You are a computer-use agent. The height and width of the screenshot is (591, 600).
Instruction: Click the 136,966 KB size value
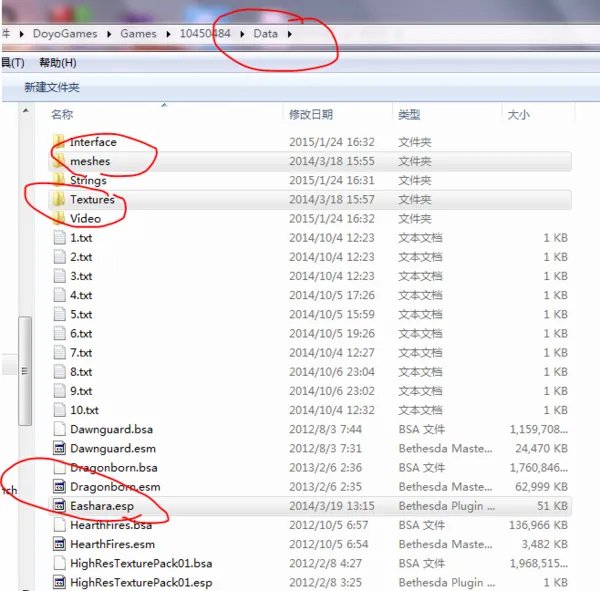pyautogui.click(x=538, y=525)
